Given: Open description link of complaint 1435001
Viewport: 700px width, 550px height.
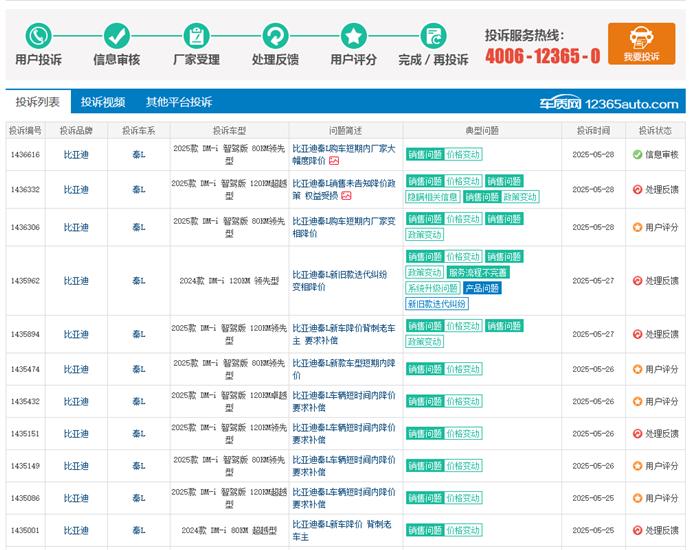Looking at the screenshot, I should [x=342, y=530].
